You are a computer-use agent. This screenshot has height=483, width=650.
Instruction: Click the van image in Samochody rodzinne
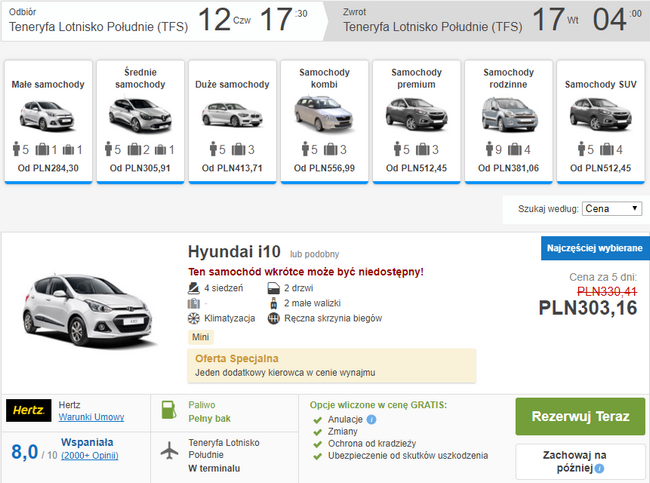[509, 114]
